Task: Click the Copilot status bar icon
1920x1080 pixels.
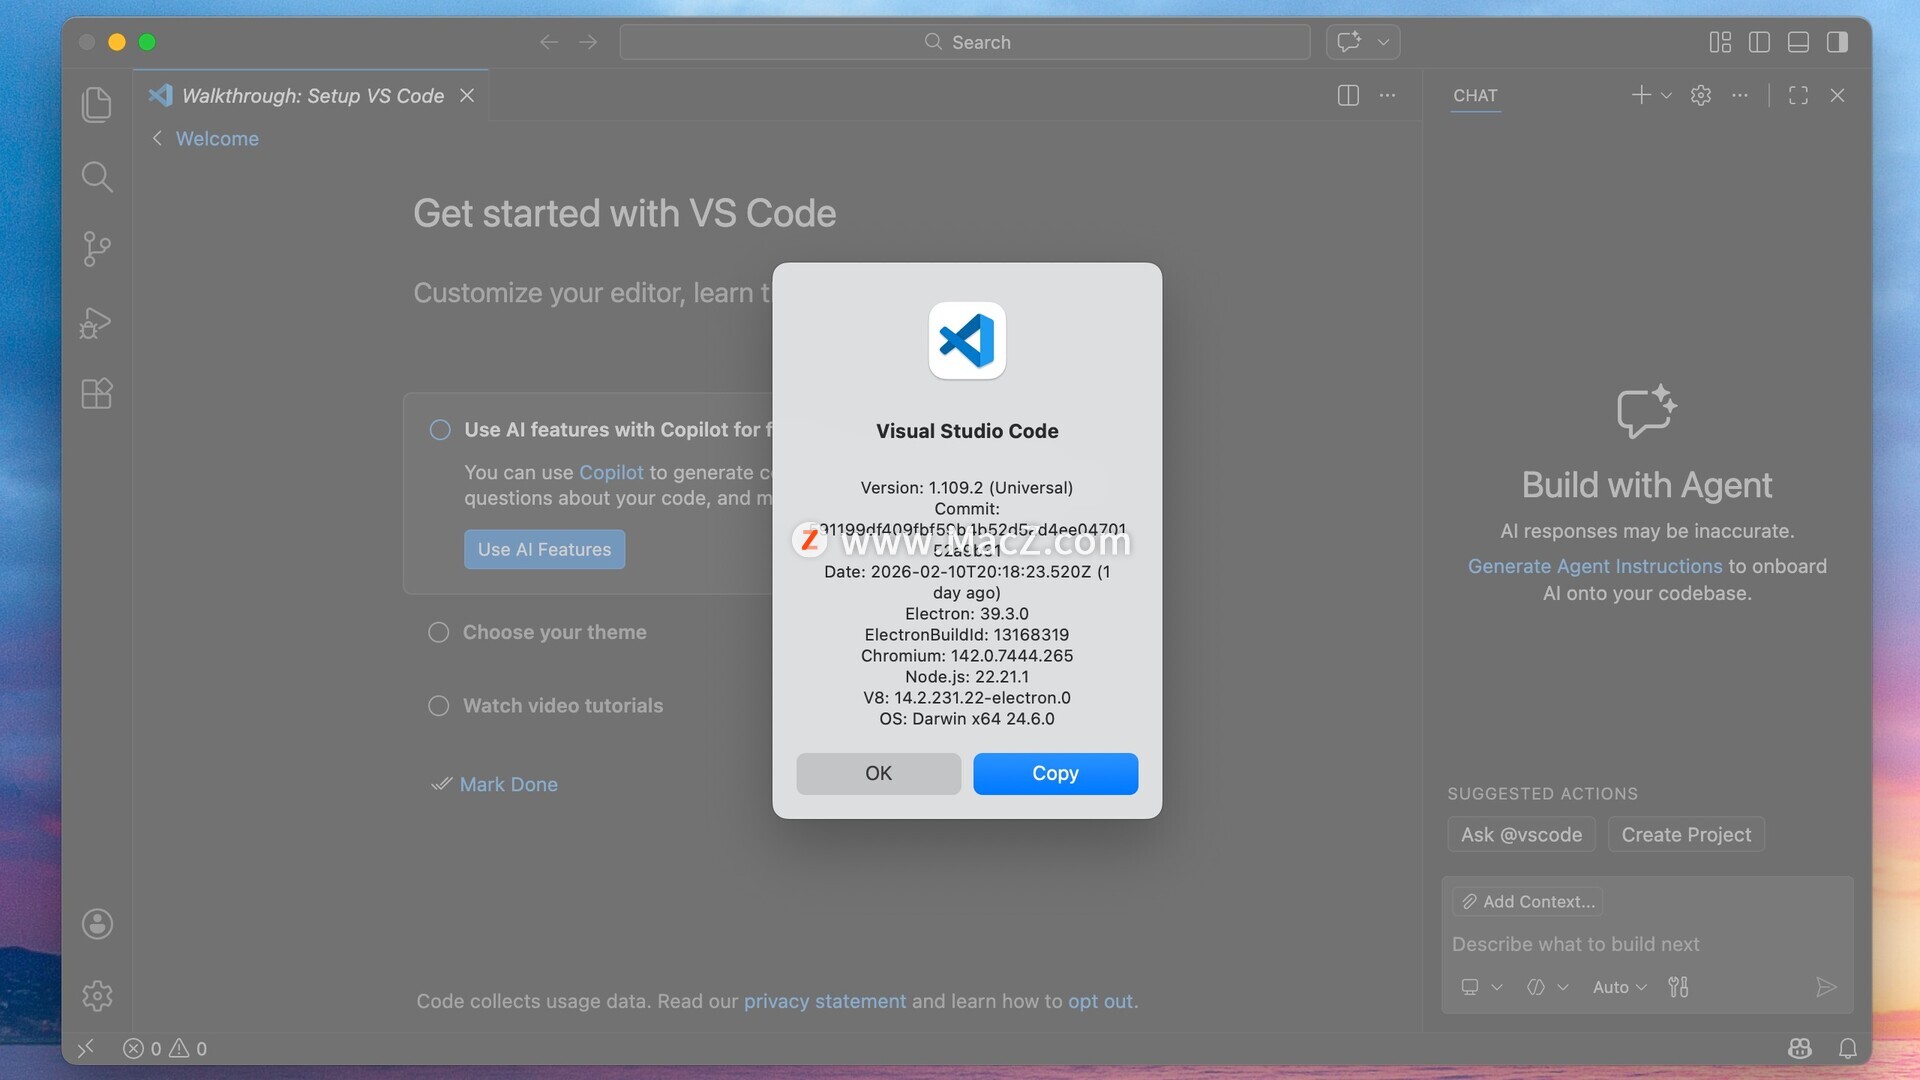Action: [1799, 1048]
